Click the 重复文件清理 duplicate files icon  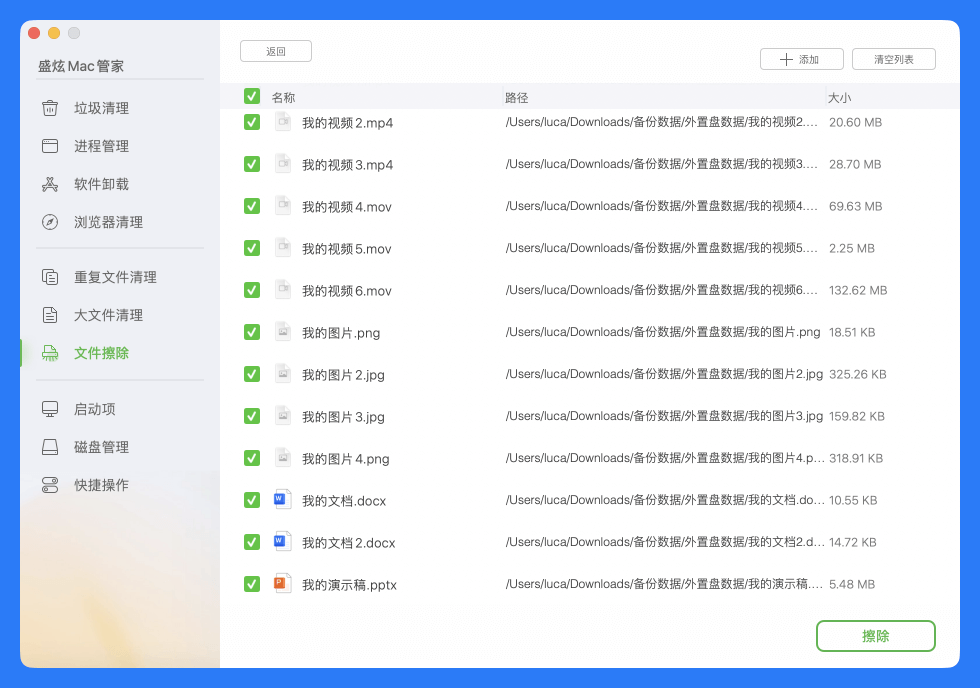click(49, 277)
